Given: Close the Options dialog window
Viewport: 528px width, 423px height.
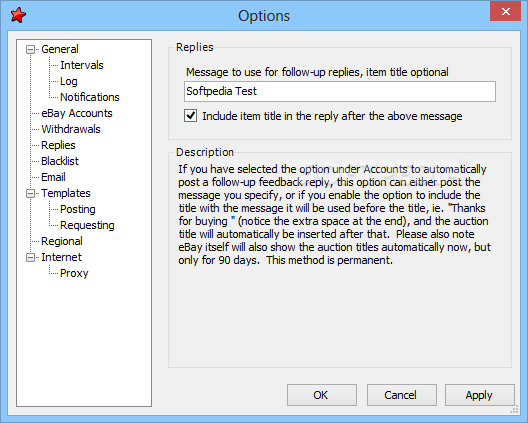Looking at the screenshot, I should click(x=505, y=12).
